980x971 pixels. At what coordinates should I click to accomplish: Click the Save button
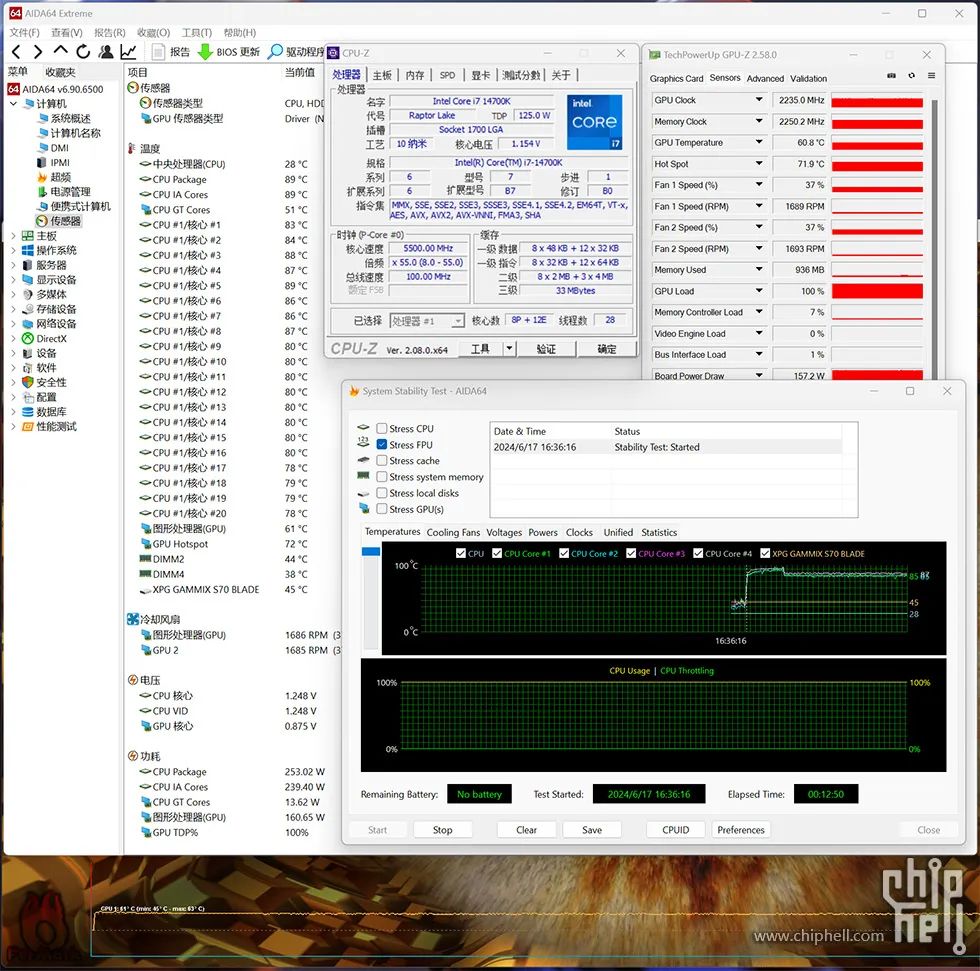[x=592, y=830]
